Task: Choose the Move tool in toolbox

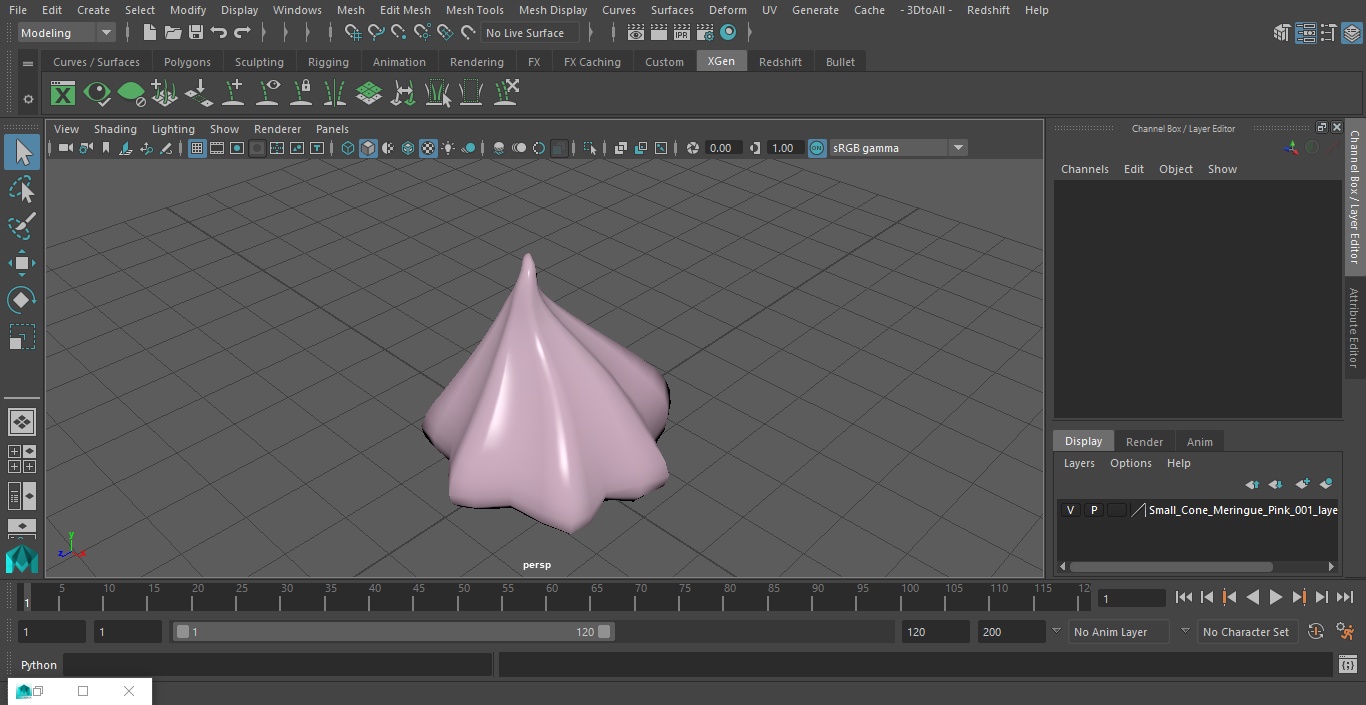Action: [22, 264]
